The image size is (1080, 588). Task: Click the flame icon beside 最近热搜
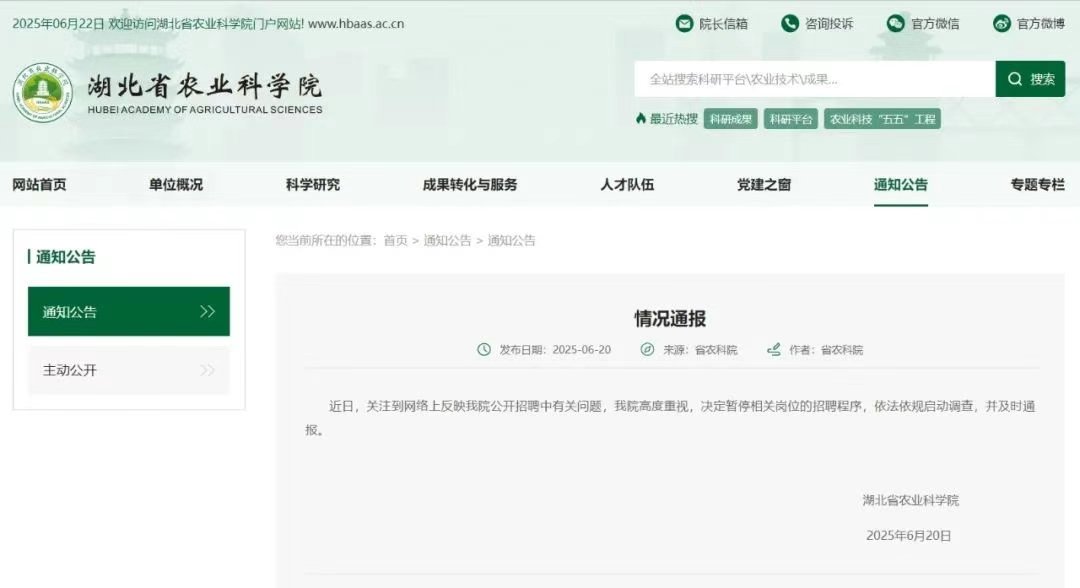point(641,118)
